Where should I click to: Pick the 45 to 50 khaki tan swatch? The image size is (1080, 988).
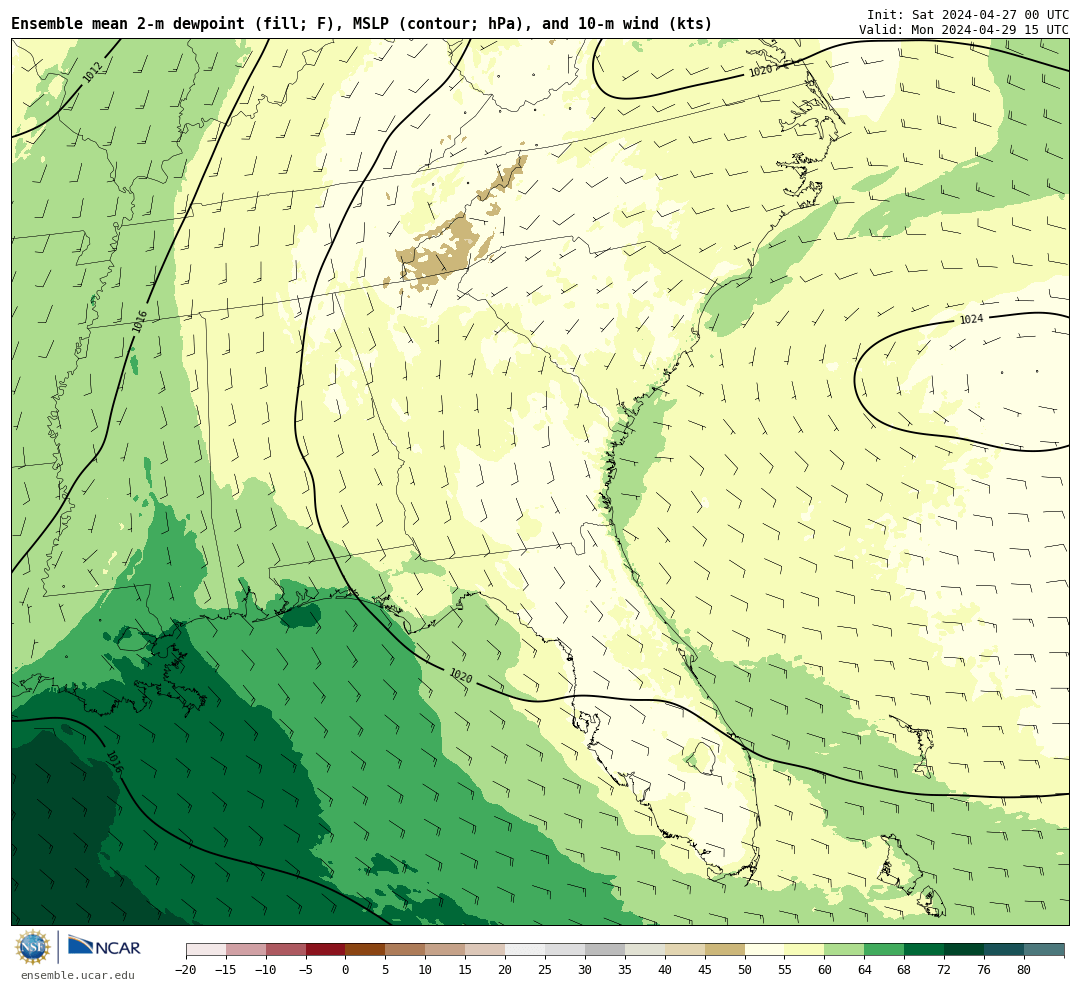click(725, 949)
